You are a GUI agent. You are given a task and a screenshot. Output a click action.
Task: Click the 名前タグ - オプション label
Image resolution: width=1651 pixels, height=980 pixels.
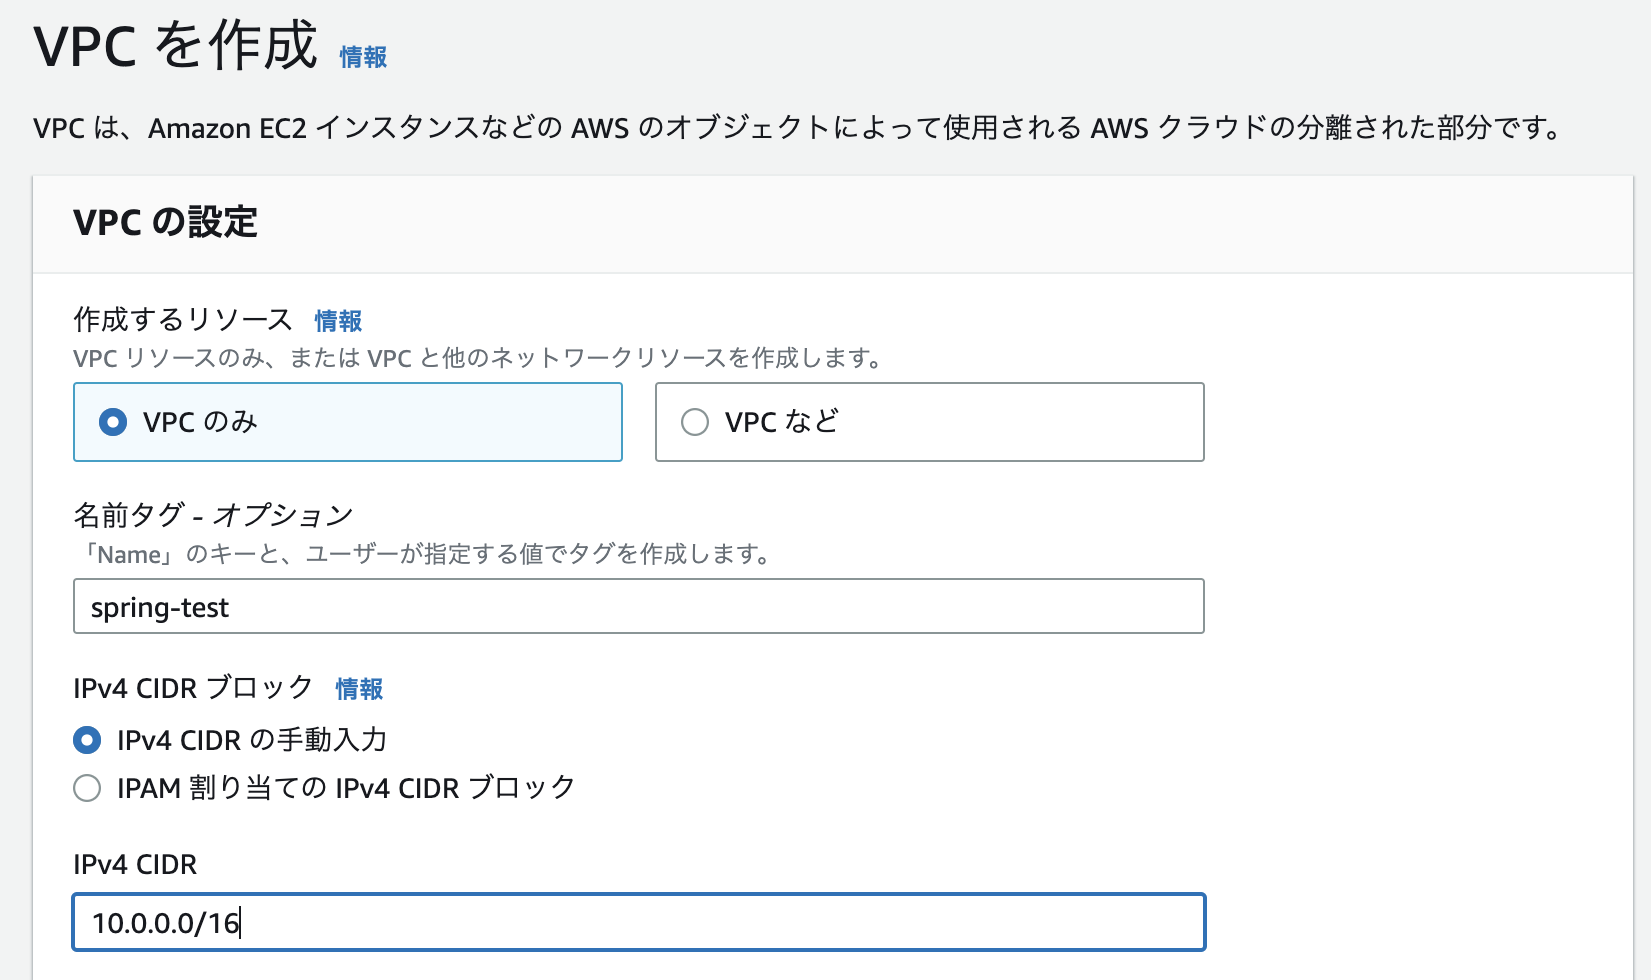tap(212, 514)
